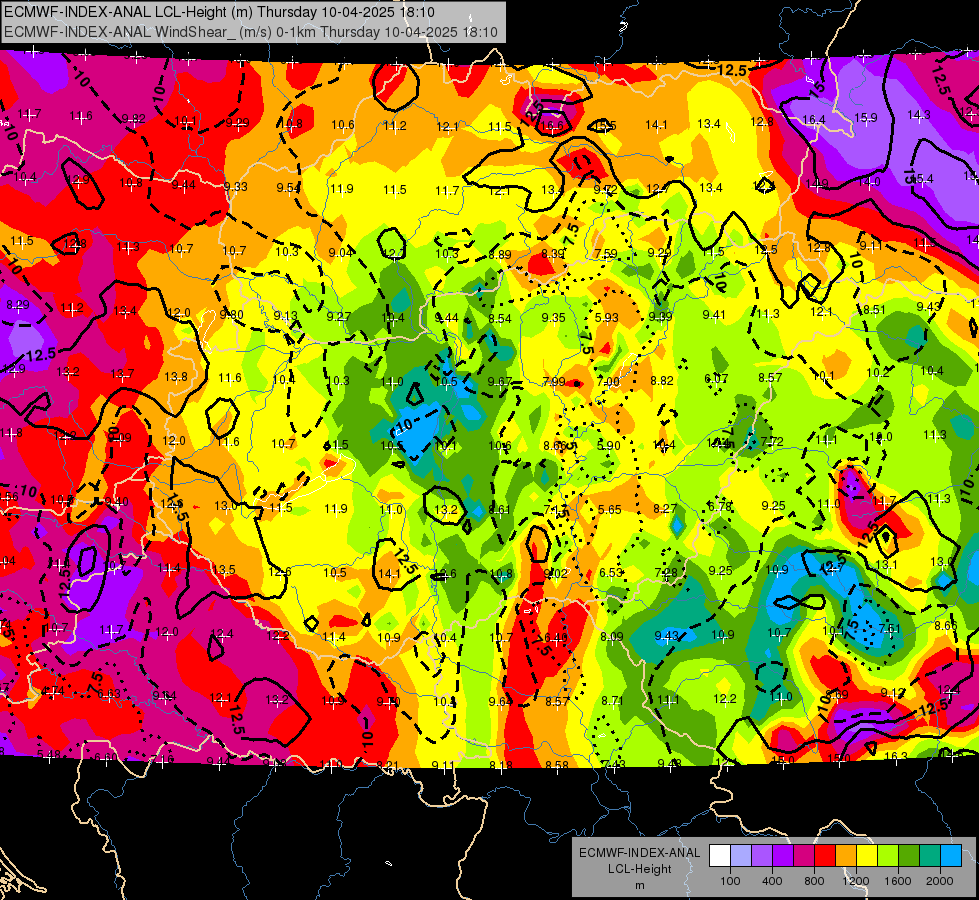Click the wind shear value 16.4
Viewport: 979px width, 900px height.
pos(814,119)
